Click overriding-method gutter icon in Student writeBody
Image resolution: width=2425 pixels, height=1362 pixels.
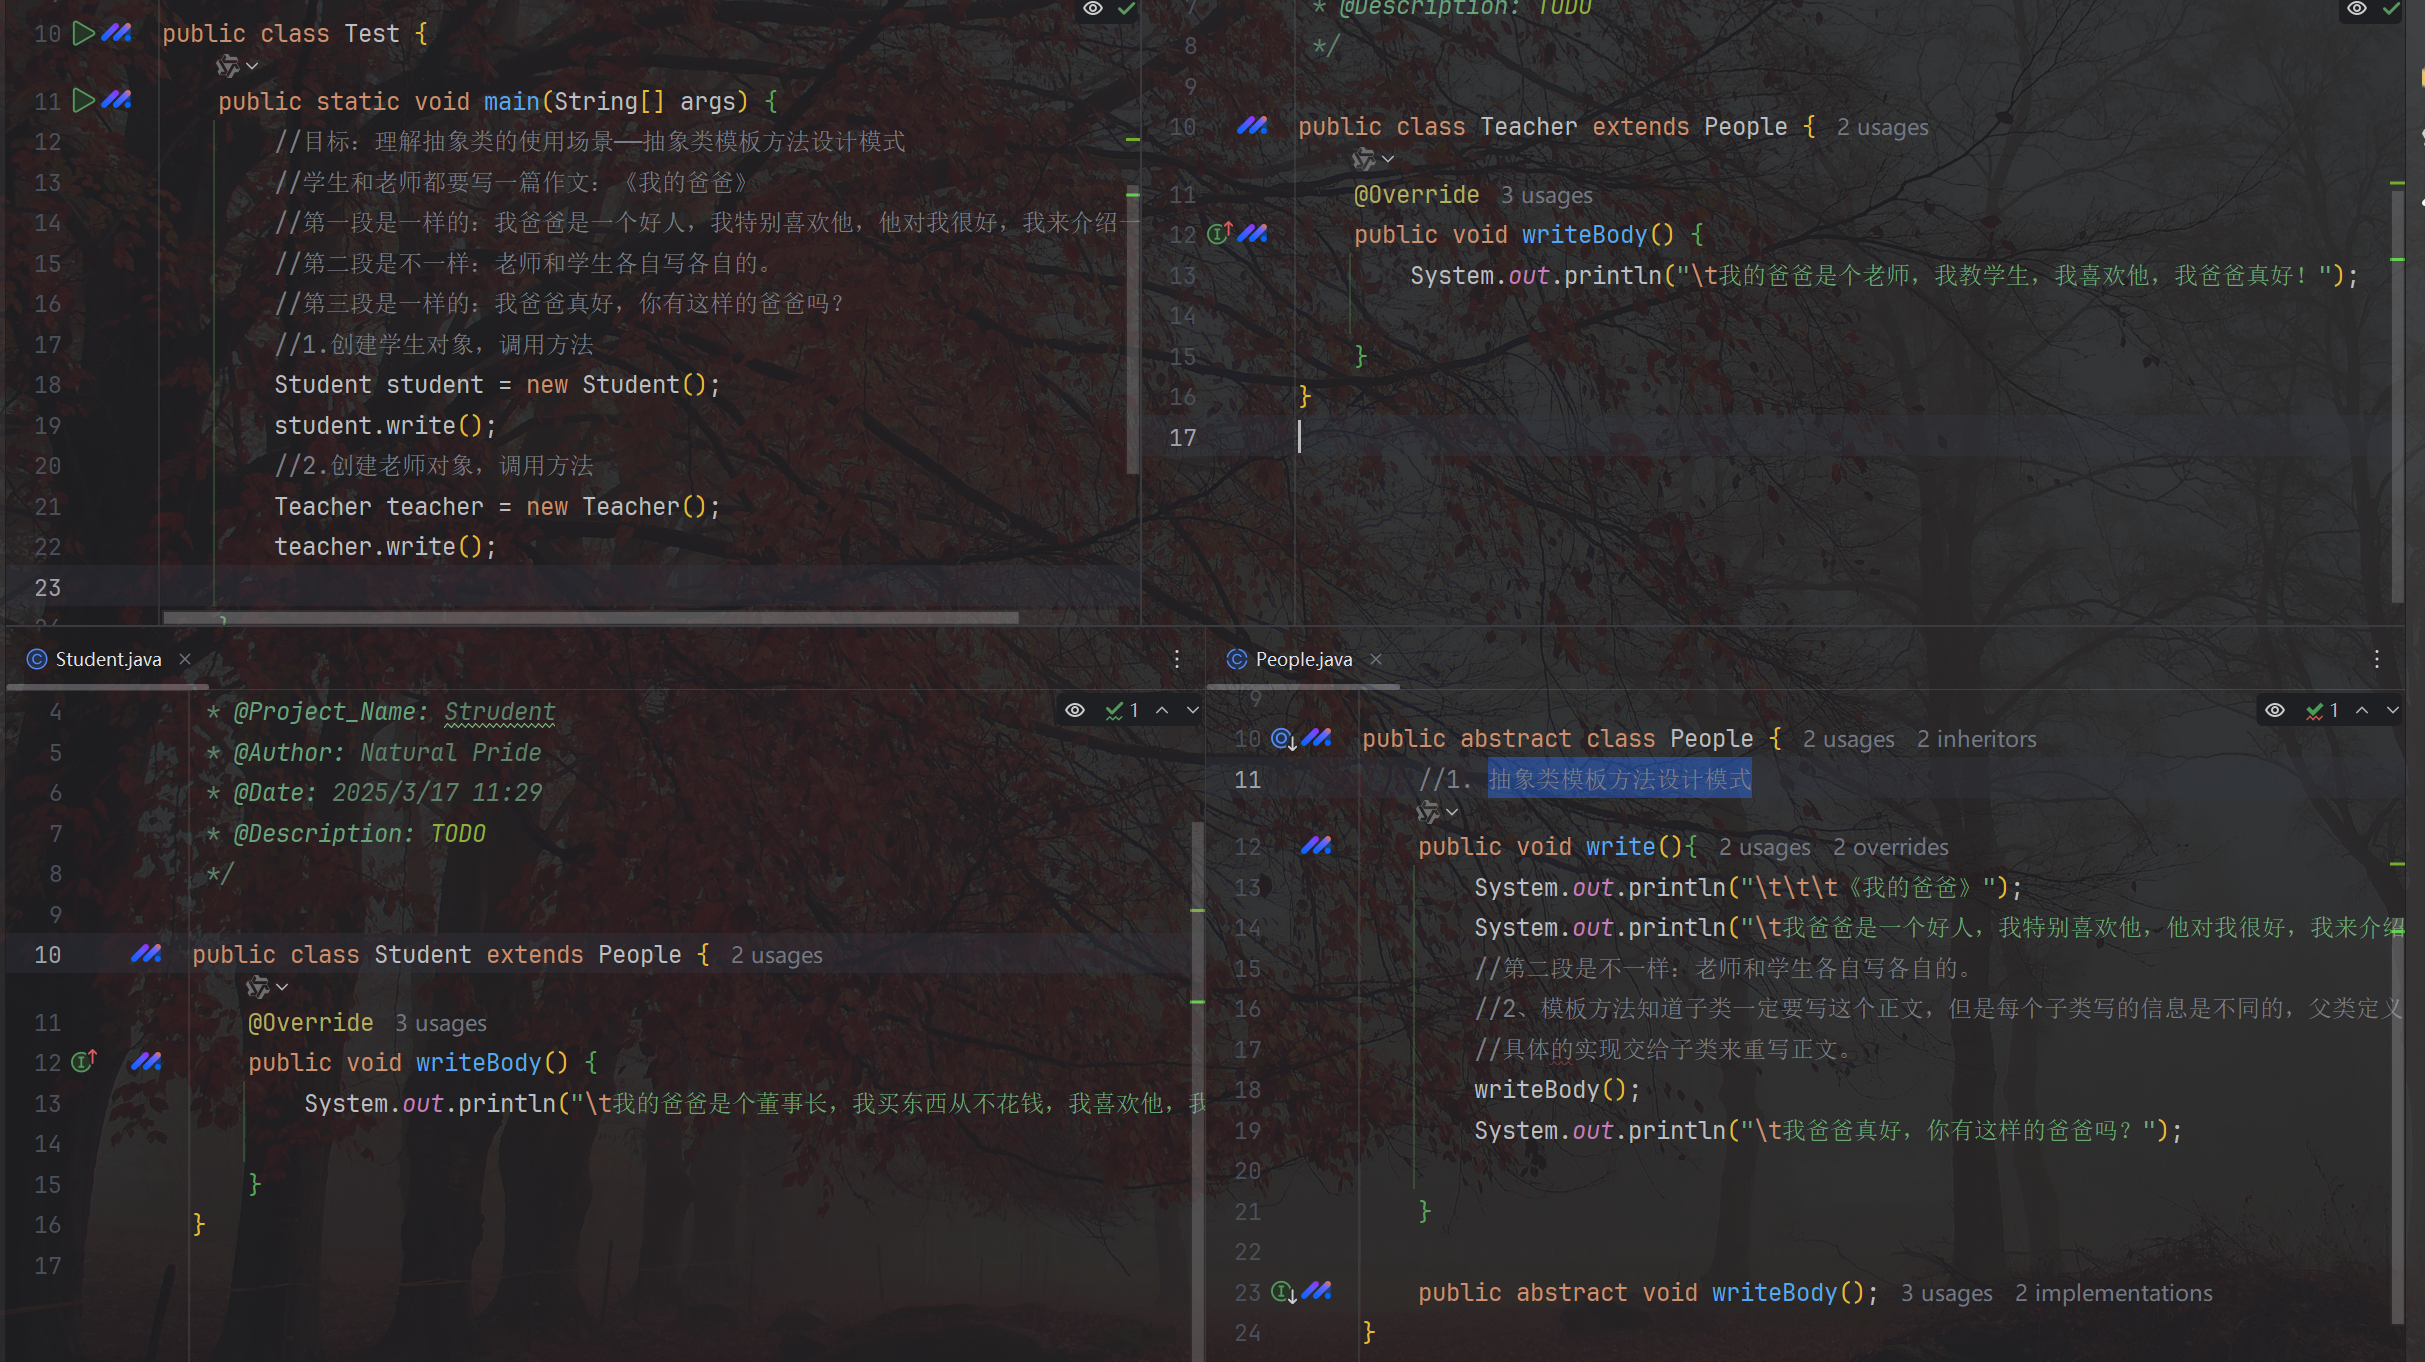[84, 1062]
